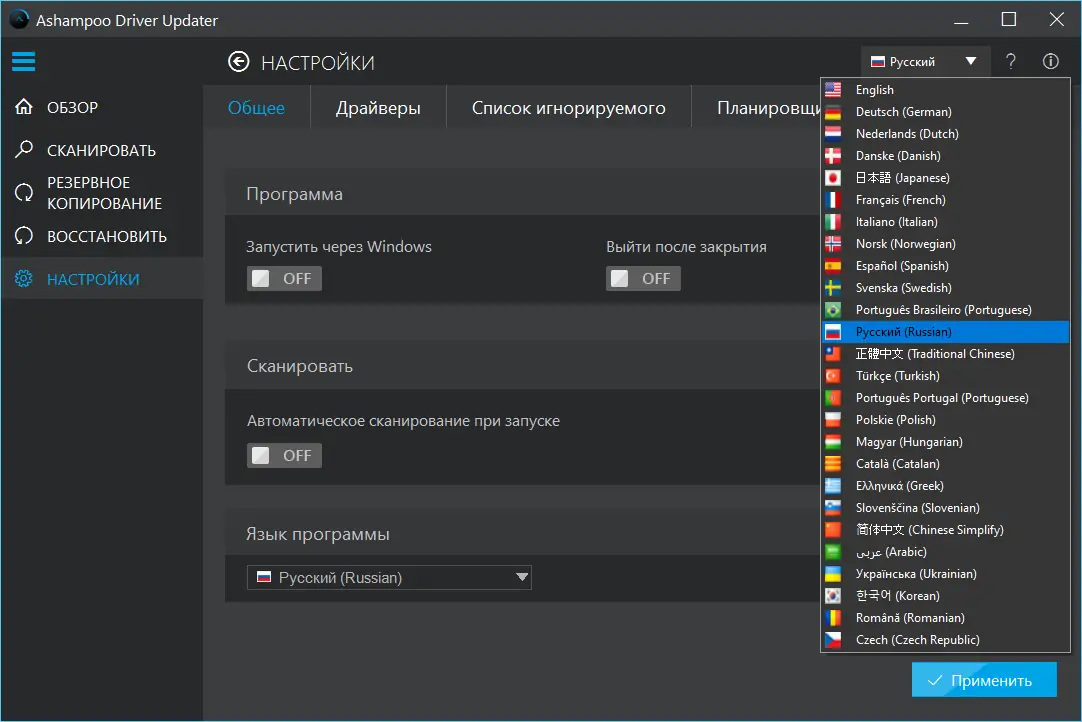The width and height of the screenshot is (1082, 722).
Task: Open РЕЗЕРВНОЕ КОПИРОВАНИЕ in sidebar
Action: tap(102, 193)
